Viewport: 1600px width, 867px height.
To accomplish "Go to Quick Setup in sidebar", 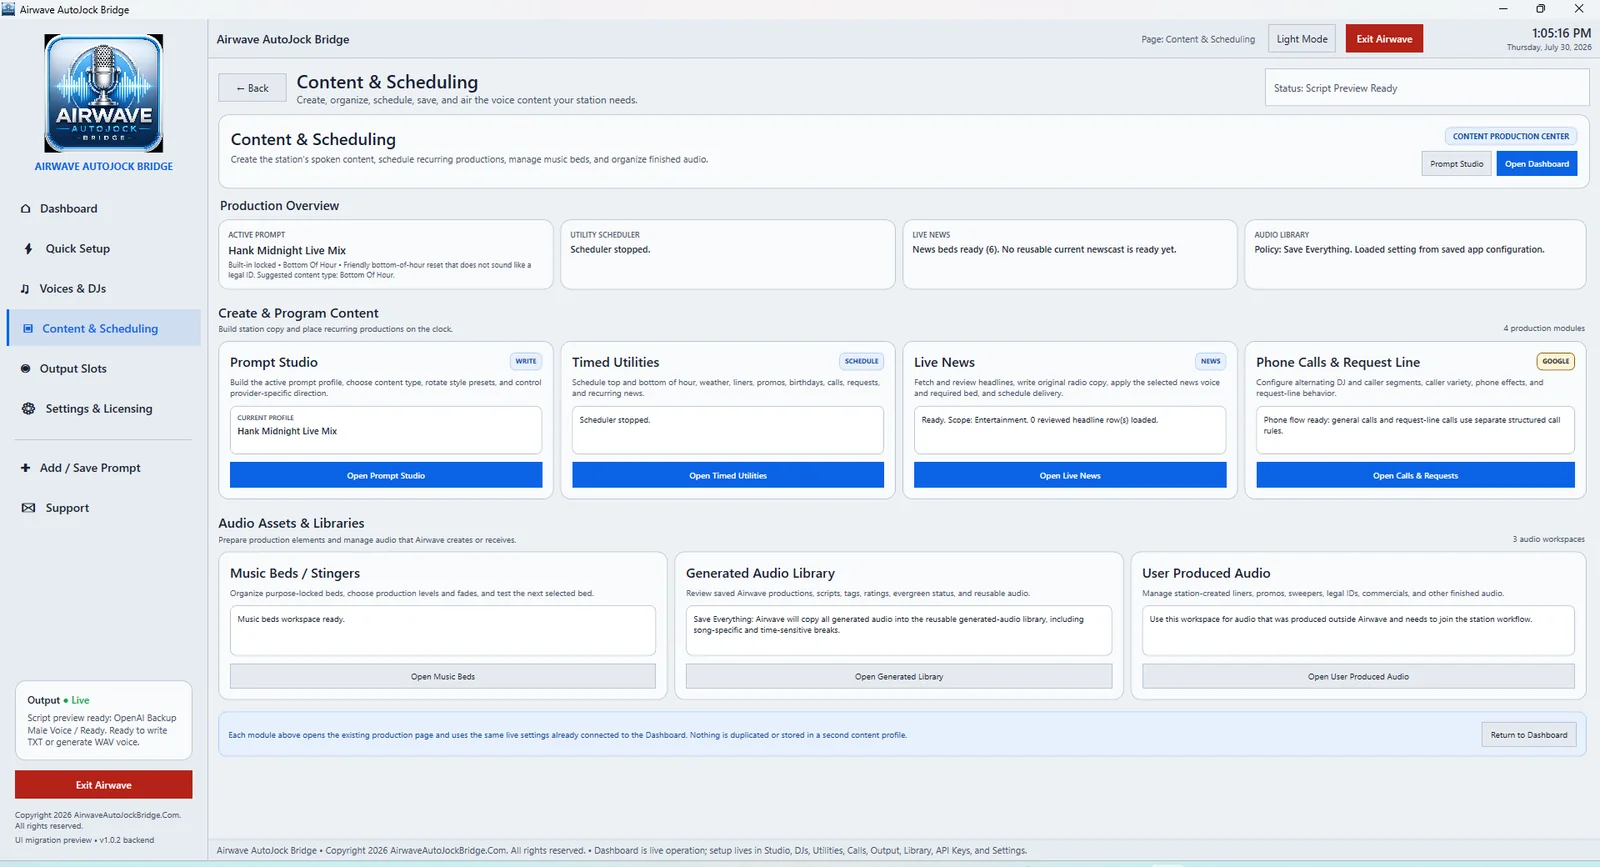I will [x=104, y=249].
